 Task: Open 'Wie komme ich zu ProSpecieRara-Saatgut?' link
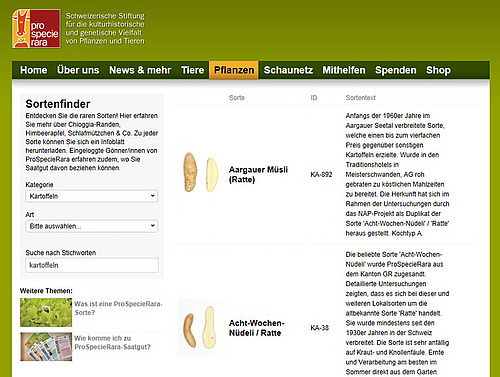pyautogui.click(x=112, y=342)
